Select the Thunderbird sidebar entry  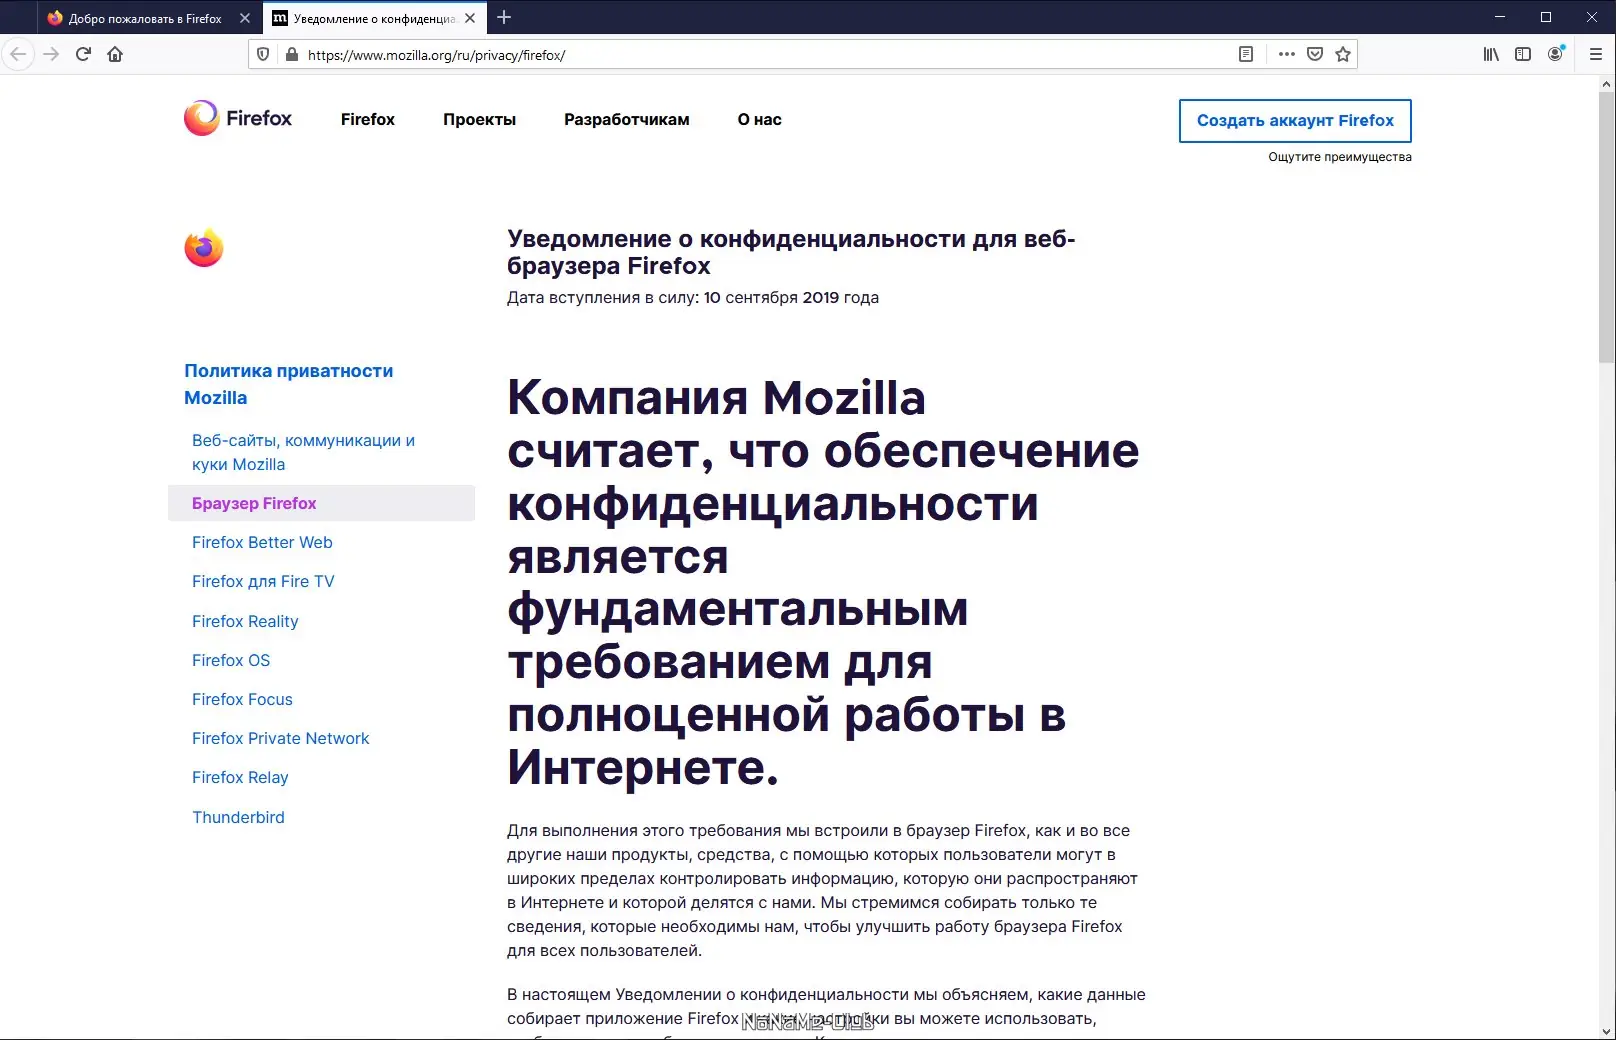pyautogui.click(x=239, y=817)
